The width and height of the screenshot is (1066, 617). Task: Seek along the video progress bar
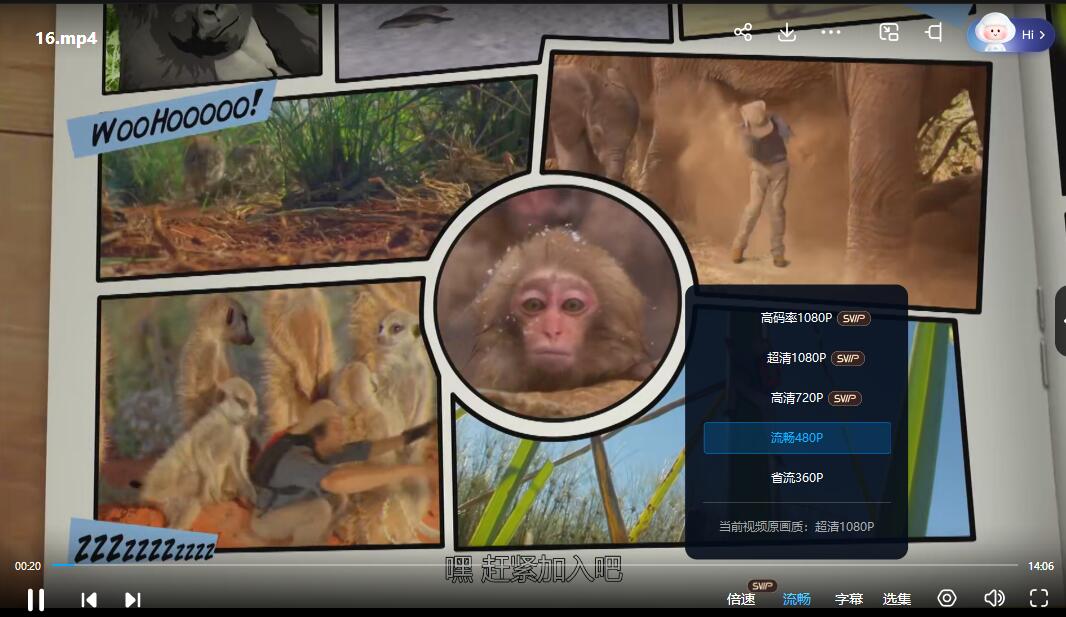click(534, 565)
